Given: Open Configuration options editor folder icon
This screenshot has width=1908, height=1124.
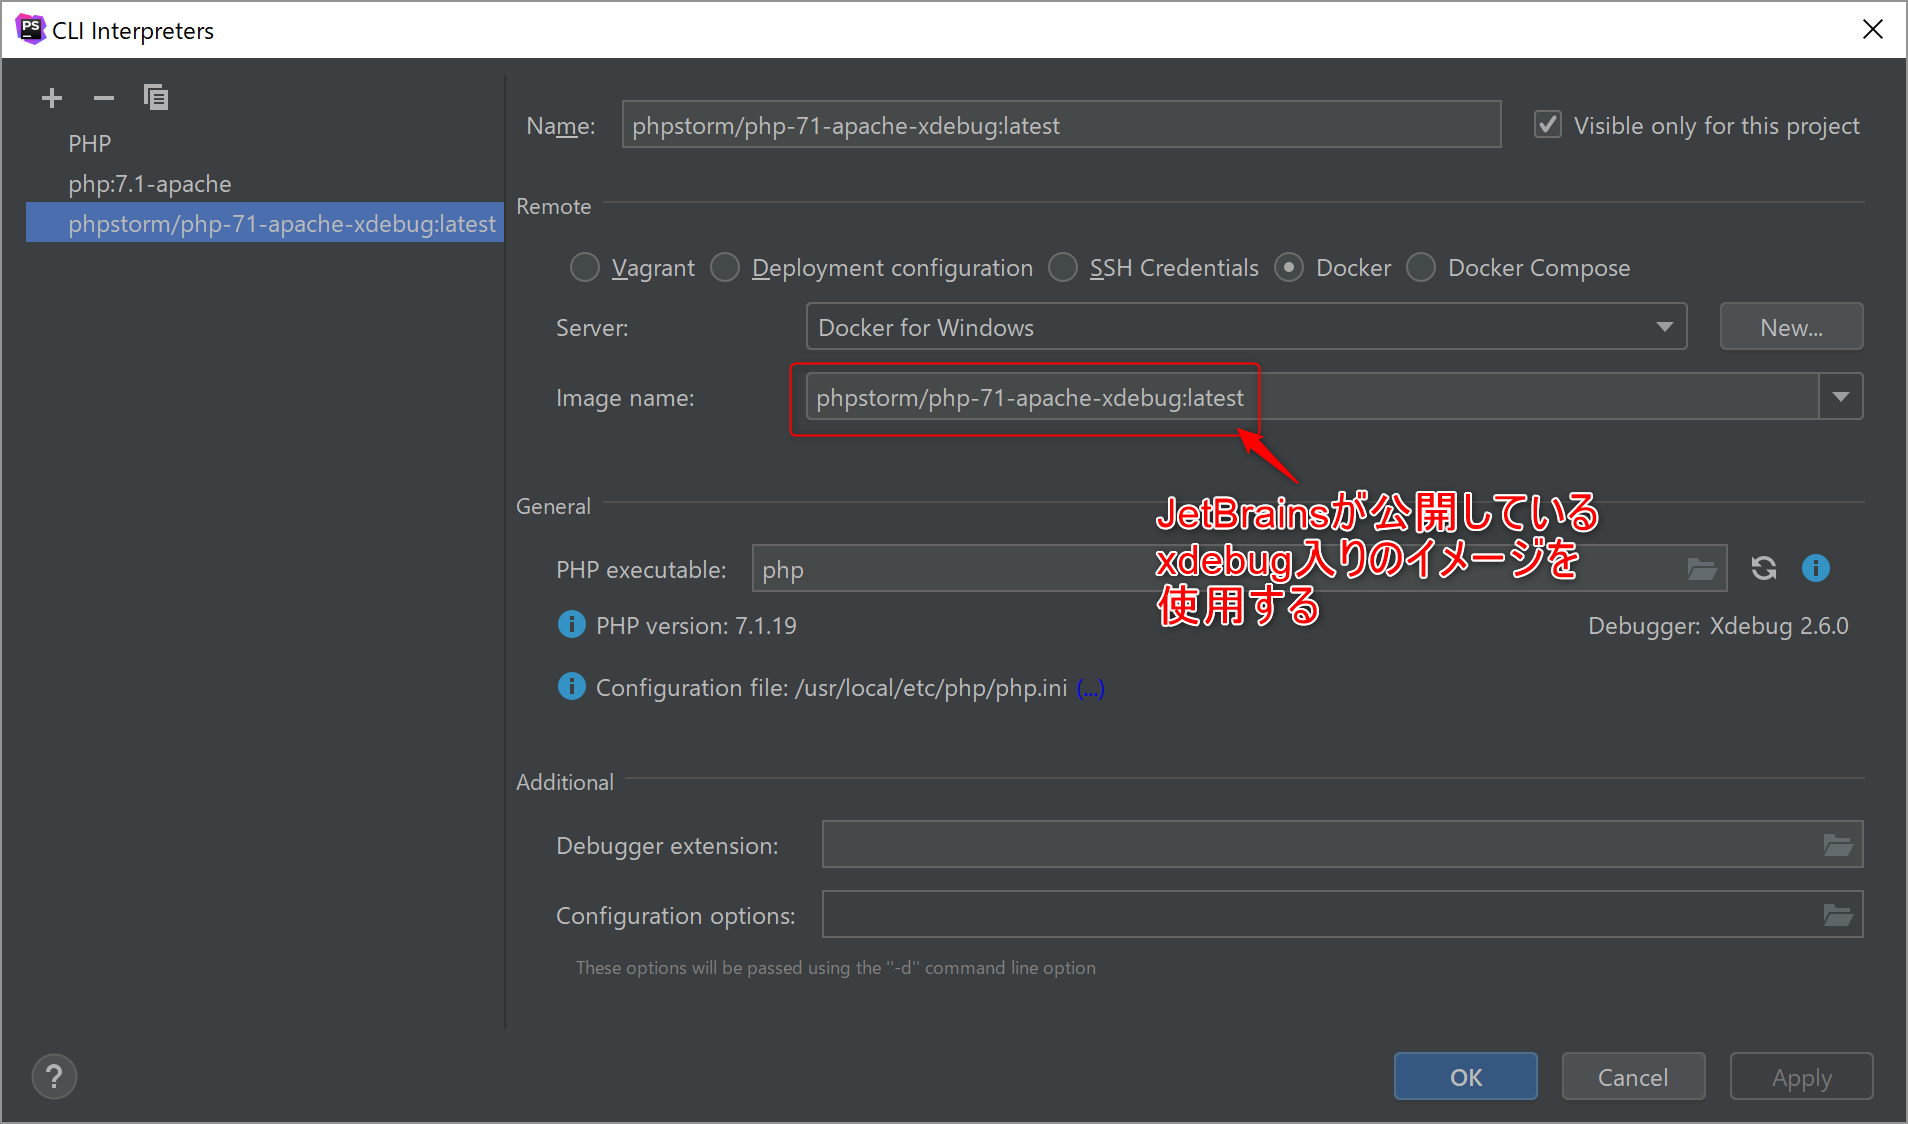Looking at the screenshot, I should (1838, 915).
